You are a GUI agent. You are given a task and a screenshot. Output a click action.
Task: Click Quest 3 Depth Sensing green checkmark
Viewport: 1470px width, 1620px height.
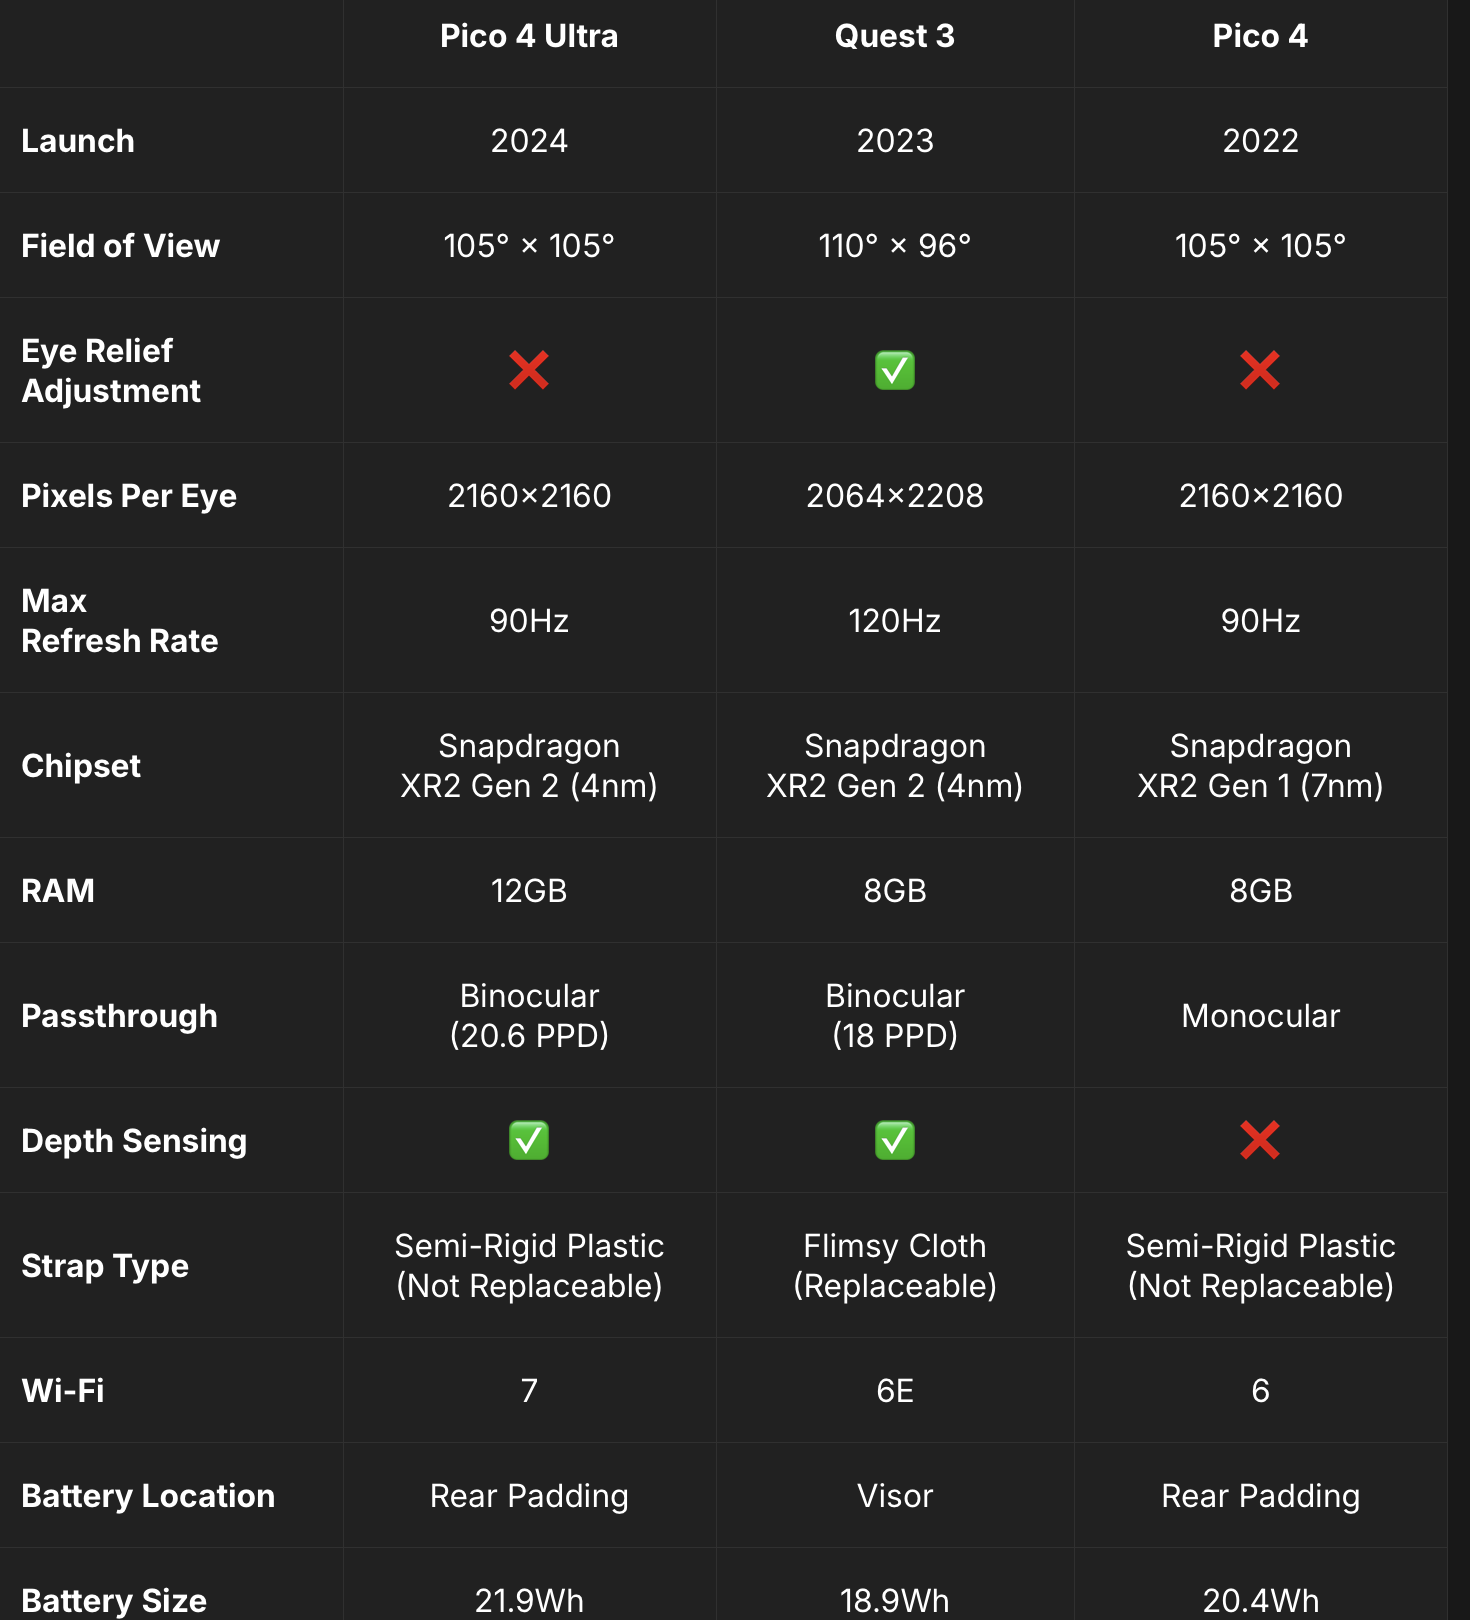point(895,1140)
